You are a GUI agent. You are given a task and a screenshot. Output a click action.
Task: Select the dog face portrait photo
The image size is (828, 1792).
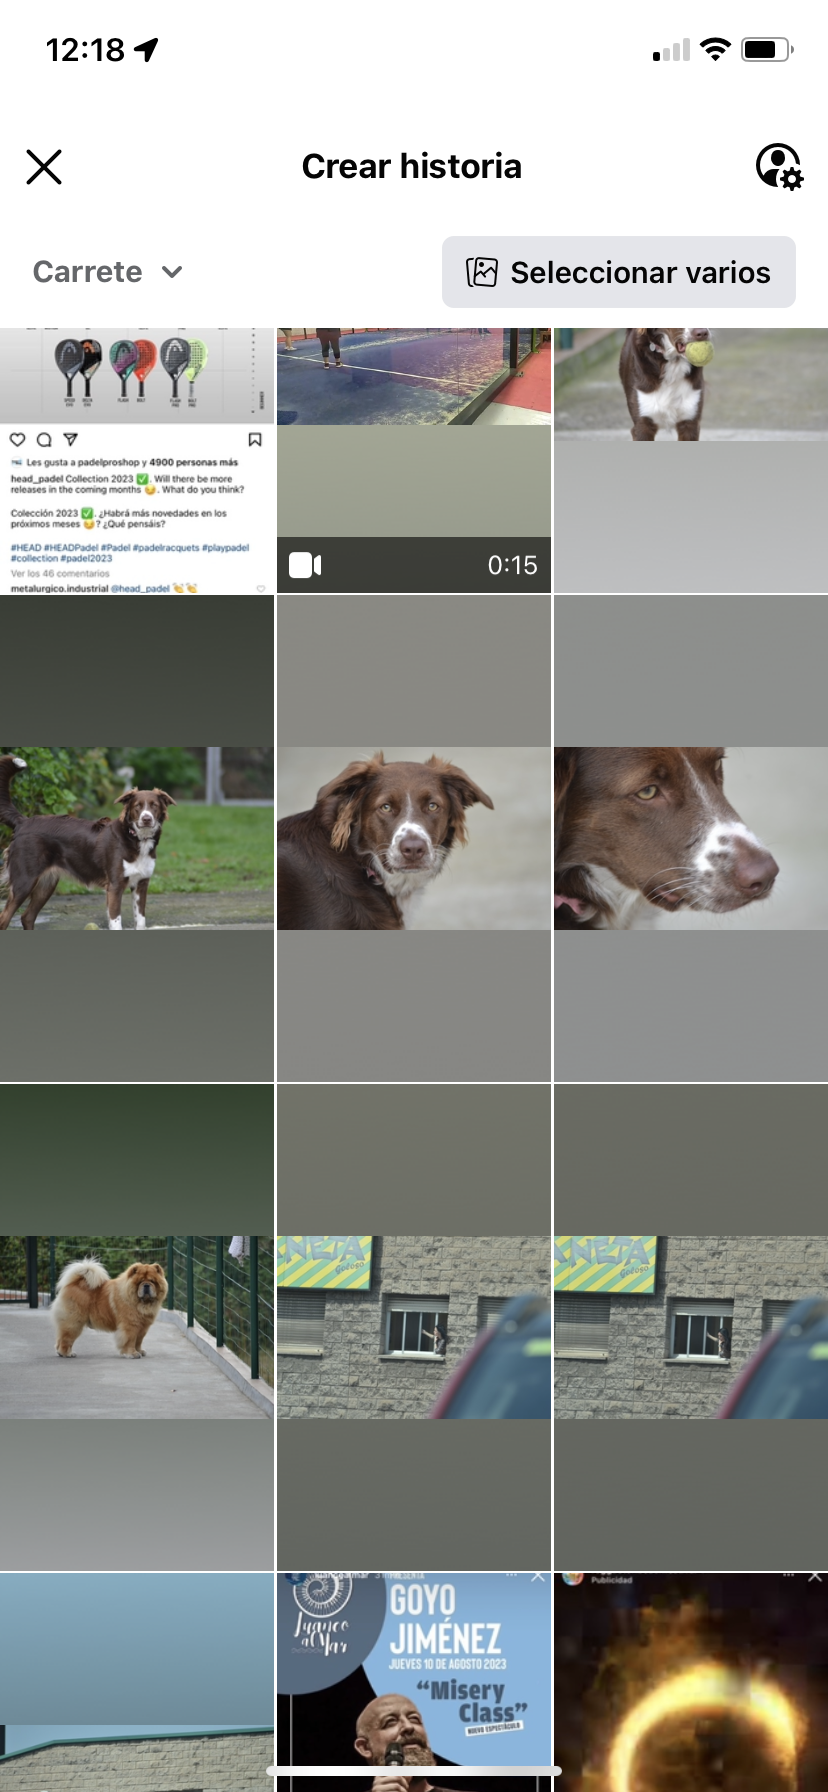(414, 838)
